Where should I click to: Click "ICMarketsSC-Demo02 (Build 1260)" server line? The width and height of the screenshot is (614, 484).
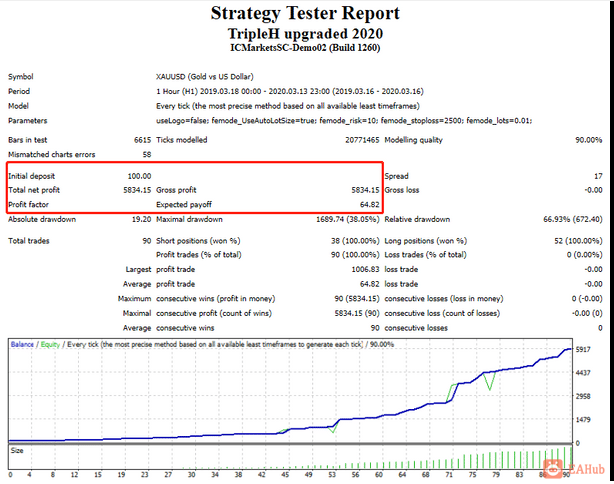tap(305, 48)
